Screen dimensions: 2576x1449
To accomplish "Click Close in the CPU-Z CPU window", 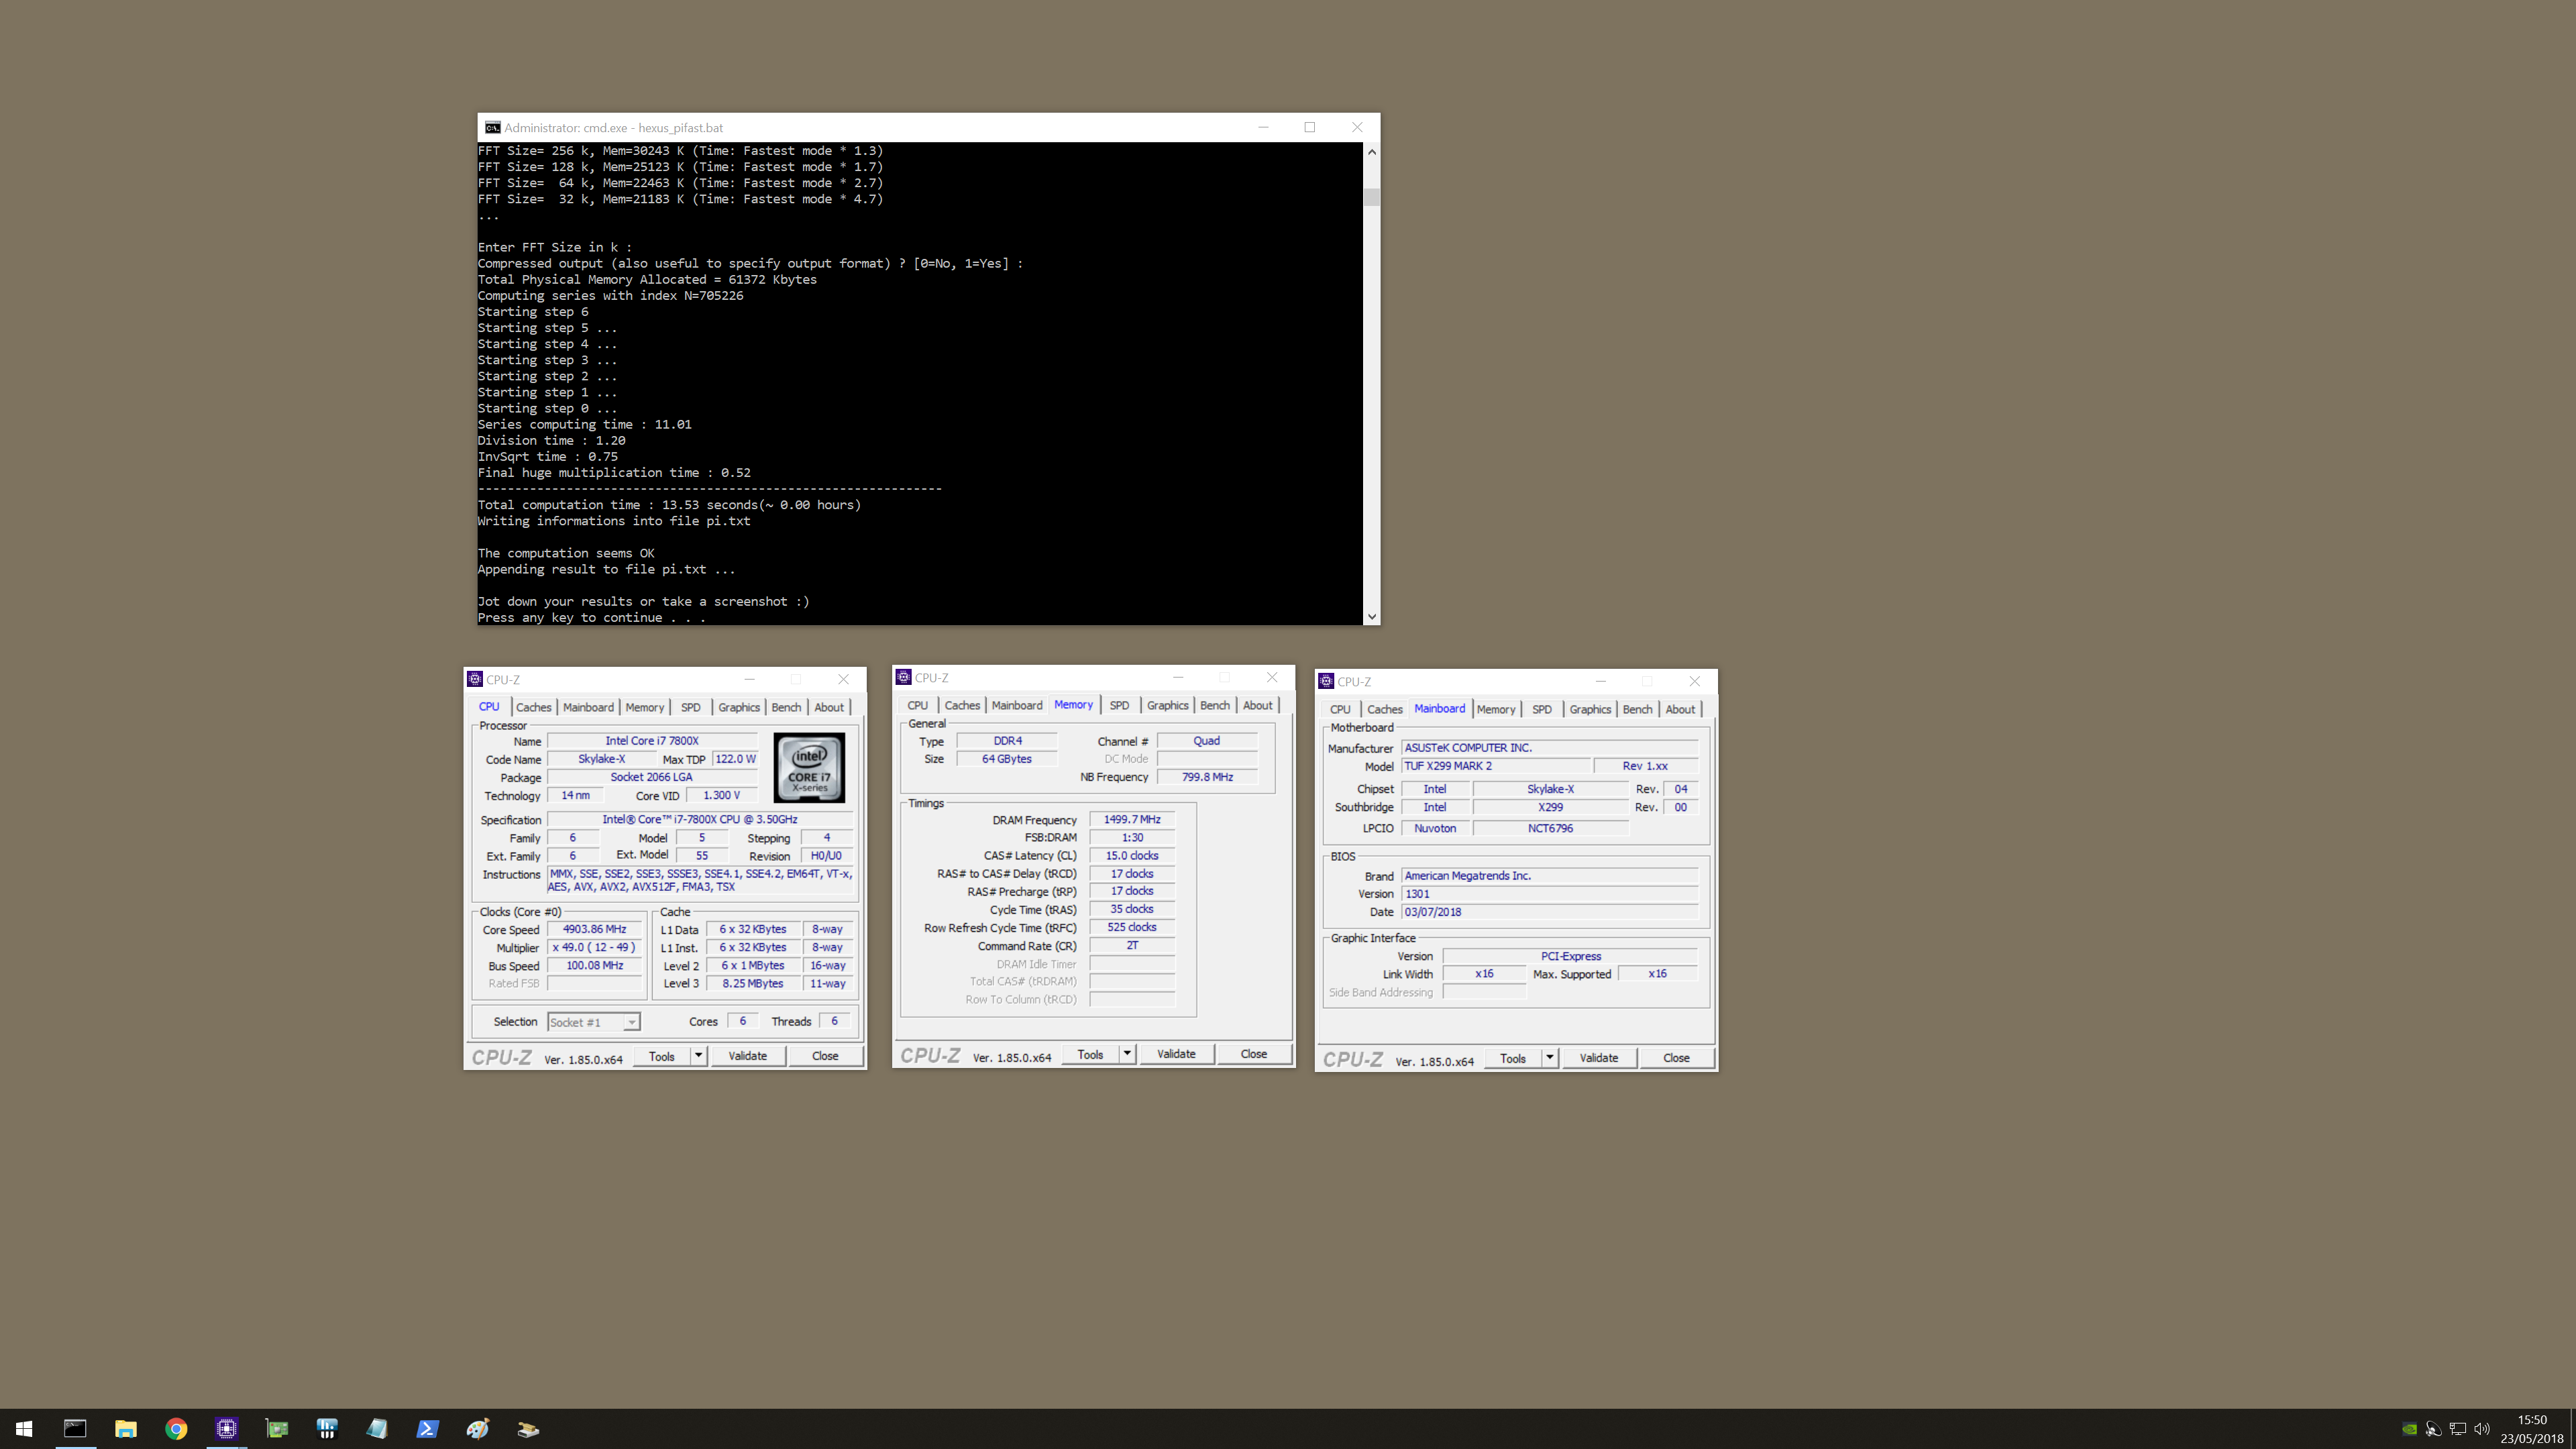I will click(x=825, y=1056).
